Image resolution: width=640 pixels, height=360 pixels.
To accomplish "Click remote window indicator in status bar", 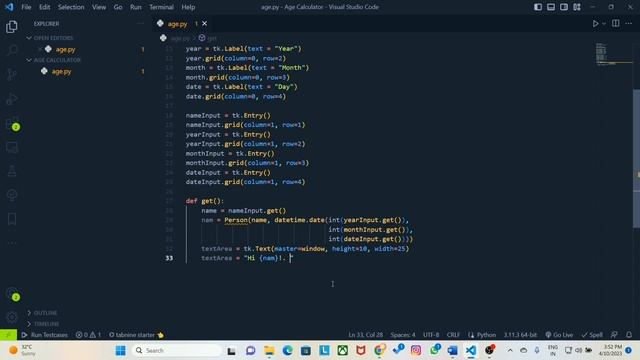I will [x=8, y=335].
